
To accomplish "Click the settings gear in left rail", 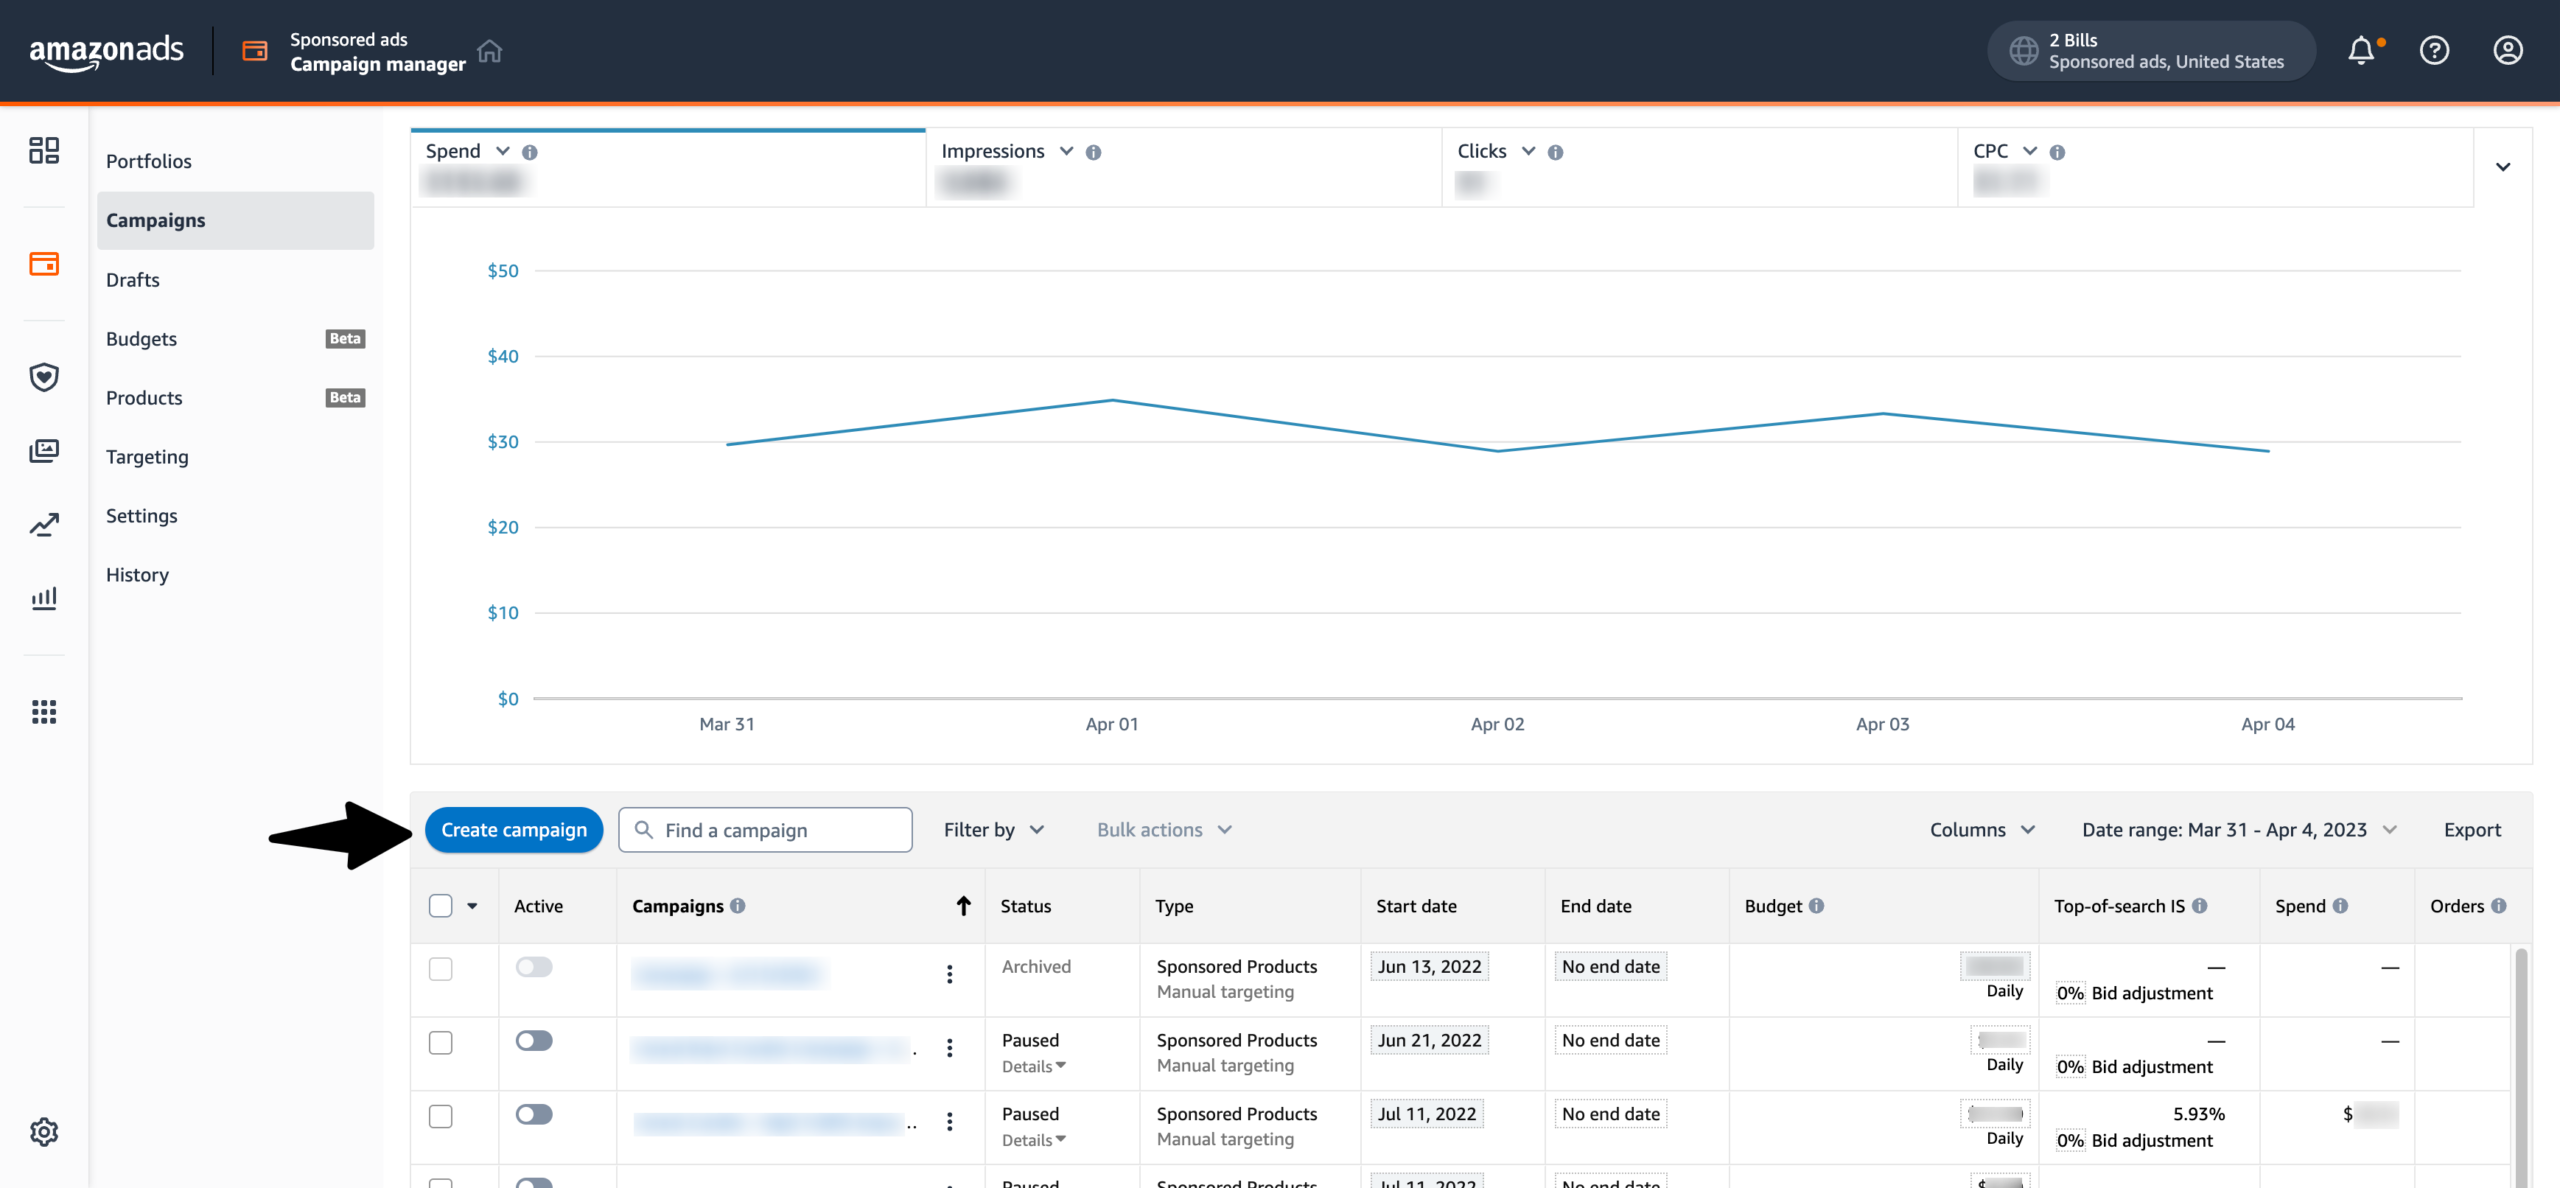I will (44, 1132).
